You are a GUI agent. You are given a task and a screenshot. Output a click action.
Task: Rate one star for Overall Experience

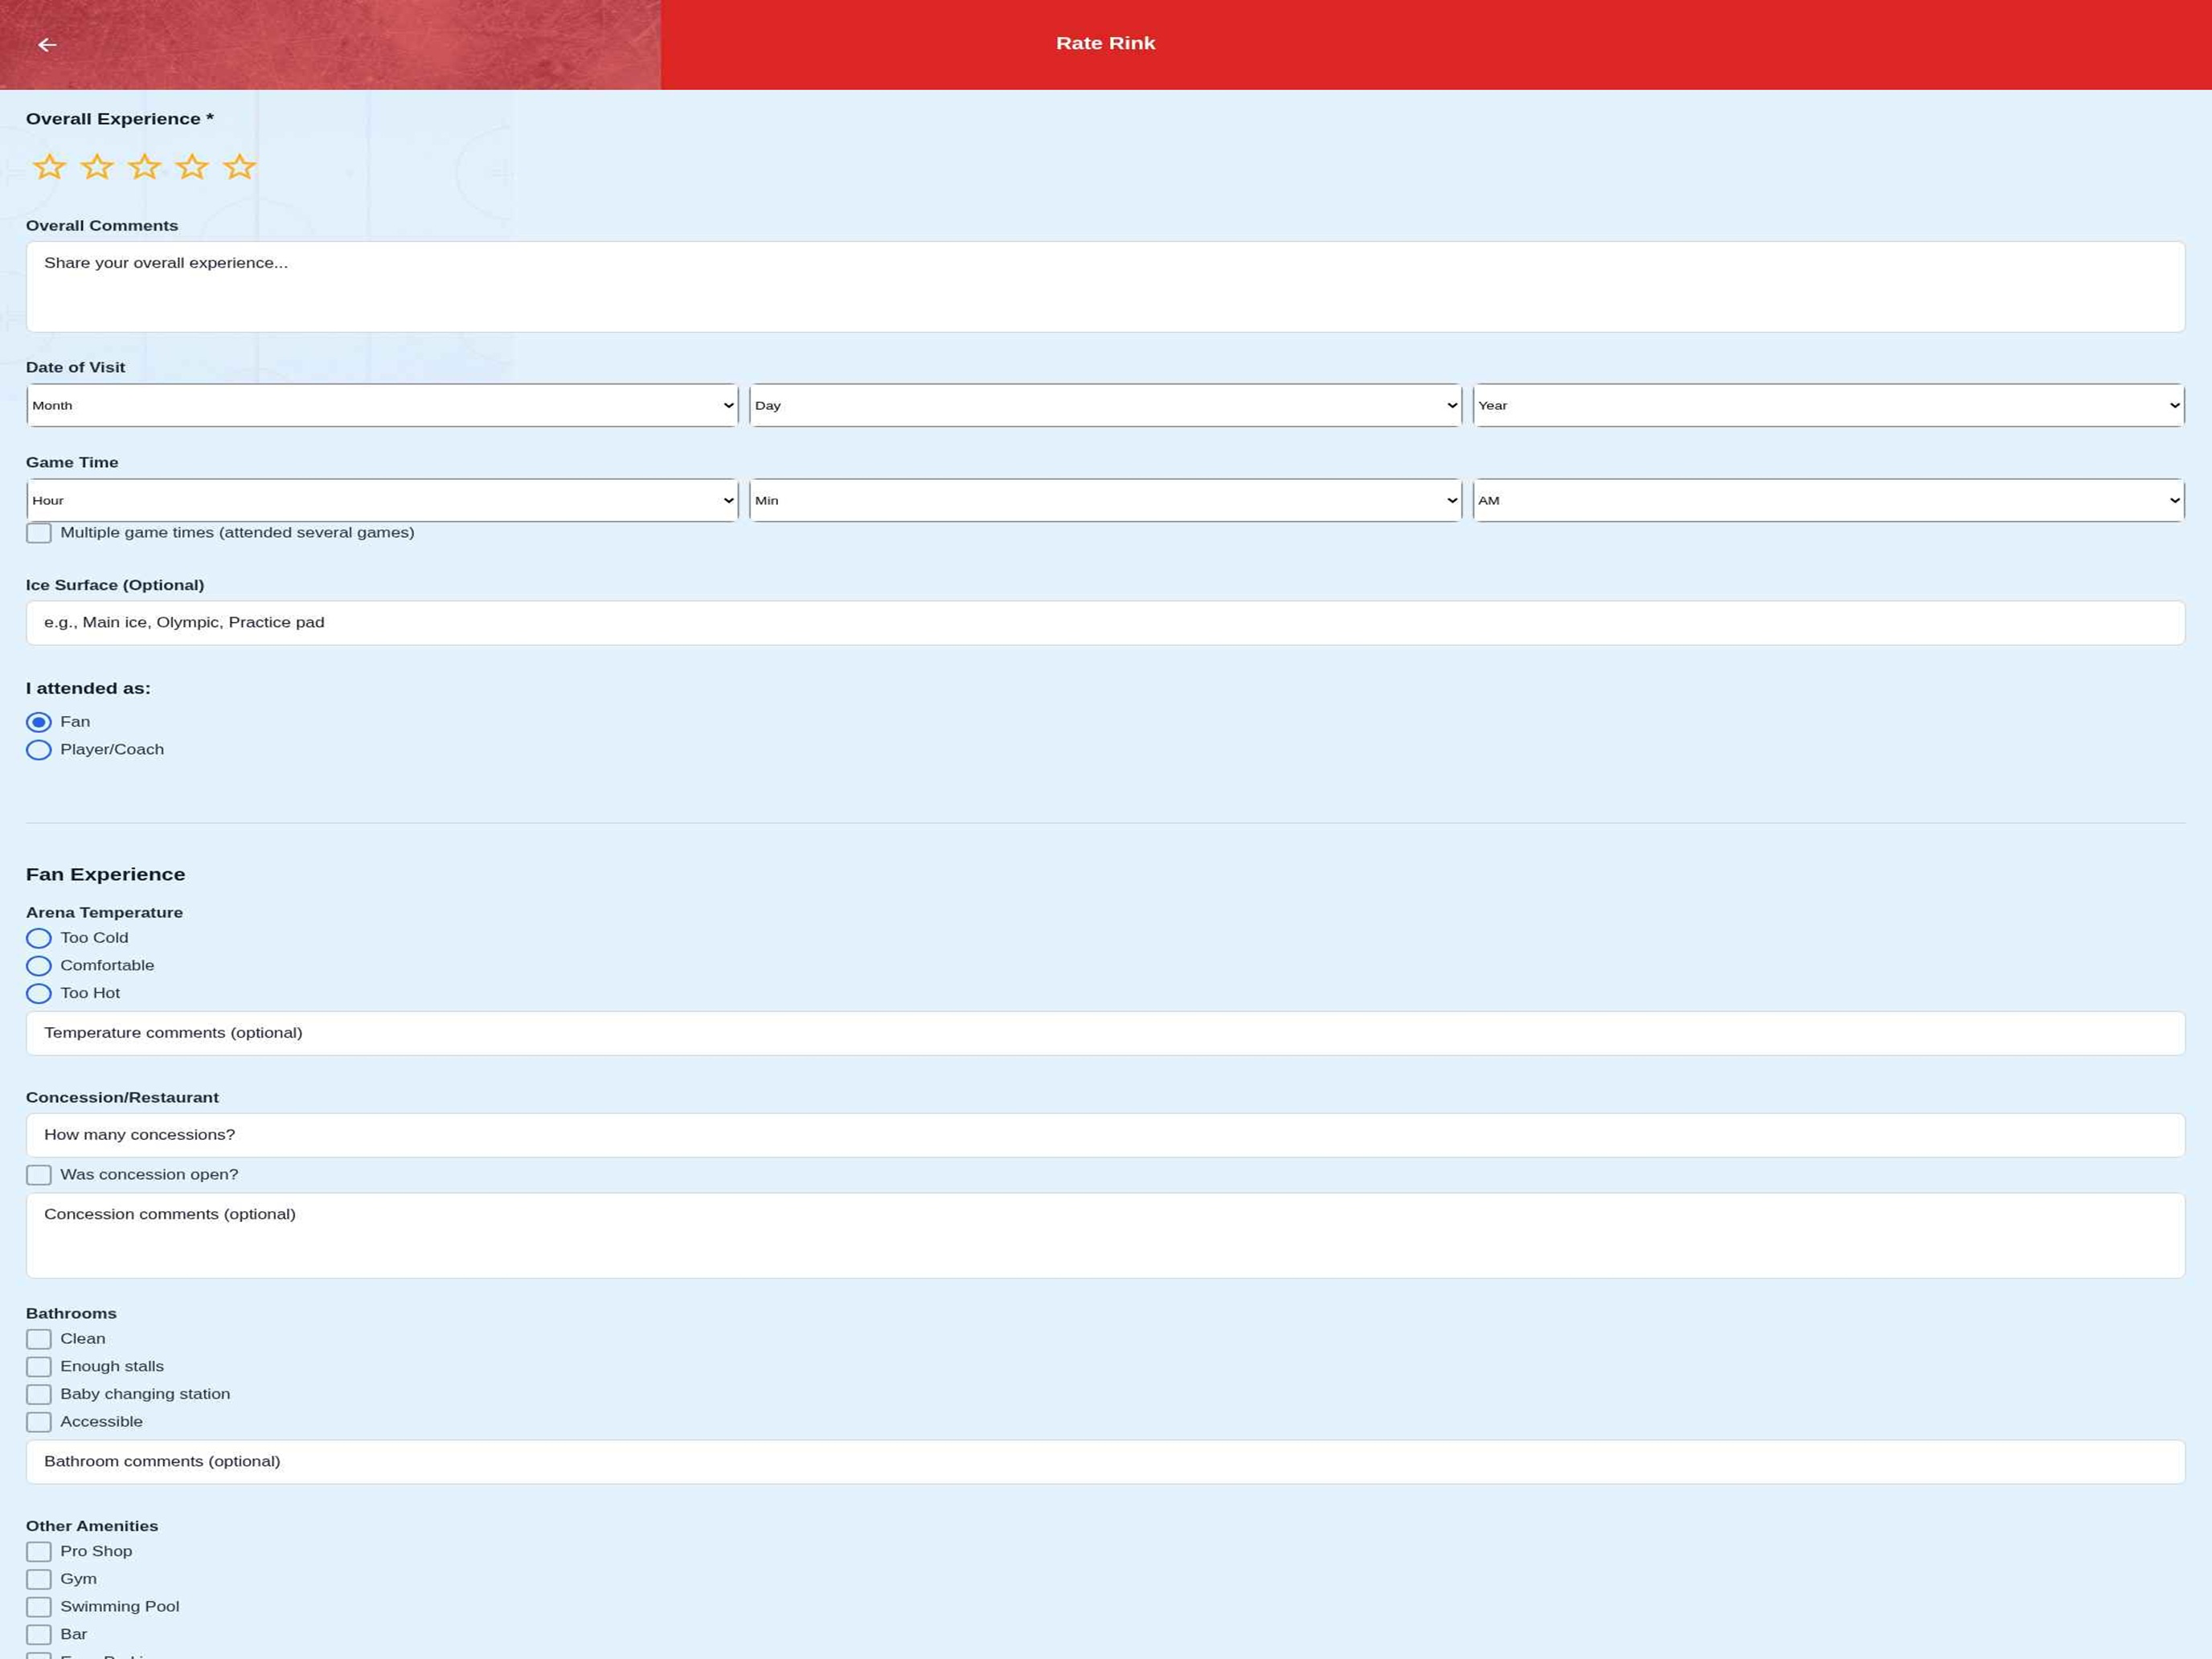(x=49, y=166)
